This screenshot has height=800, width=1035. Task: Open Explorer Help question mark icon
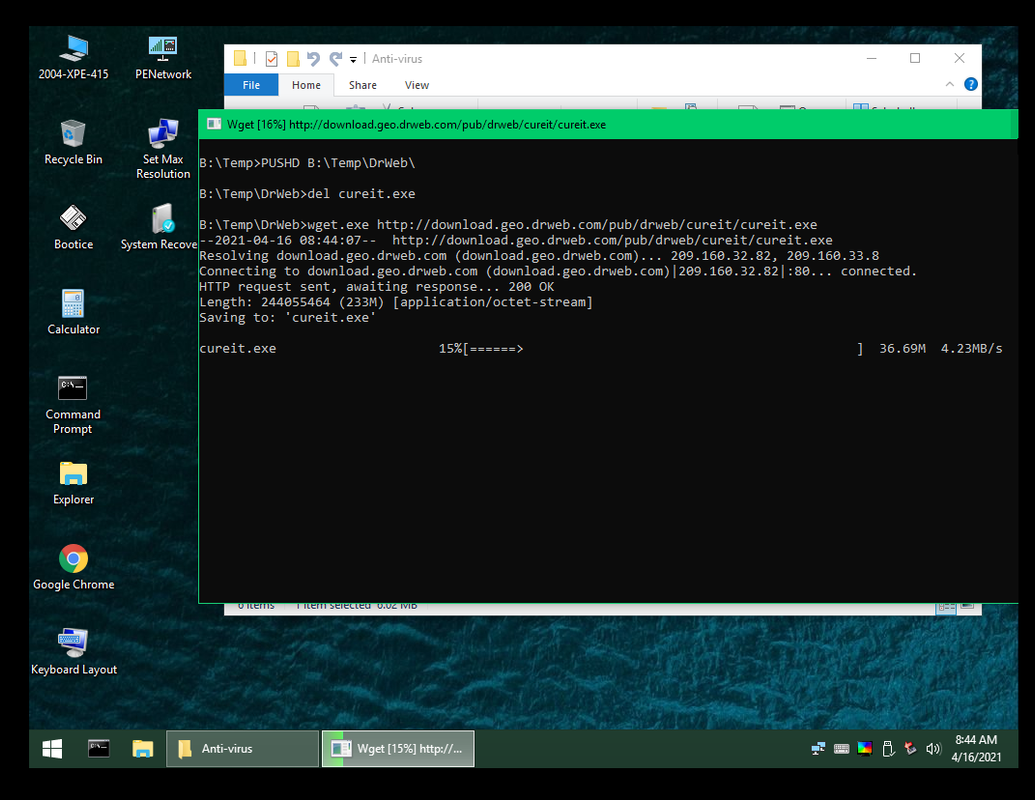pyautogui.click(x=971, y=84)
